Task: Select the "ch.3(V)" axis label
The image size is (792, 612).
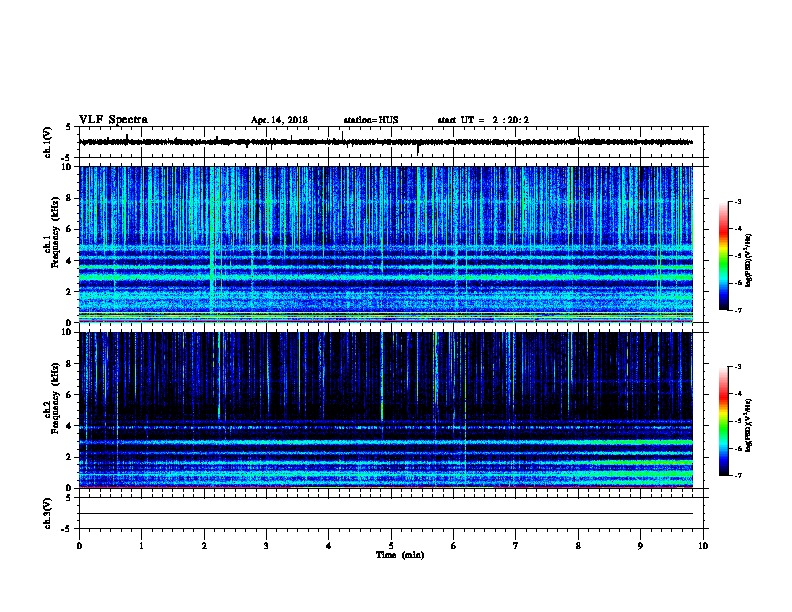Action: pos(48,513)
